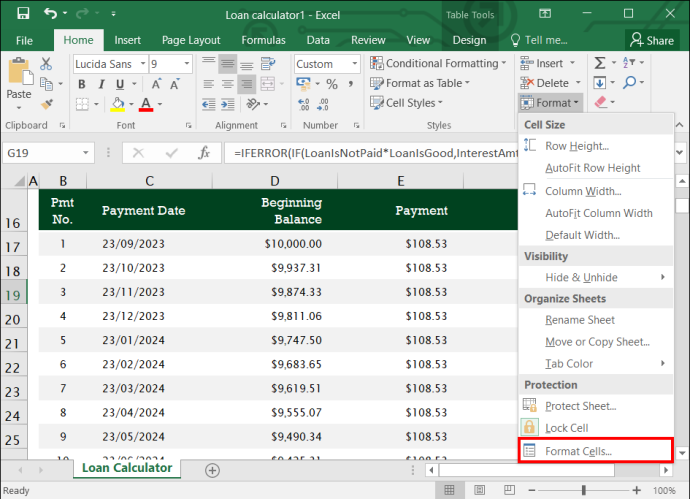
Task: Toggle Italic formatting
Action: click(x=101, y=84)
